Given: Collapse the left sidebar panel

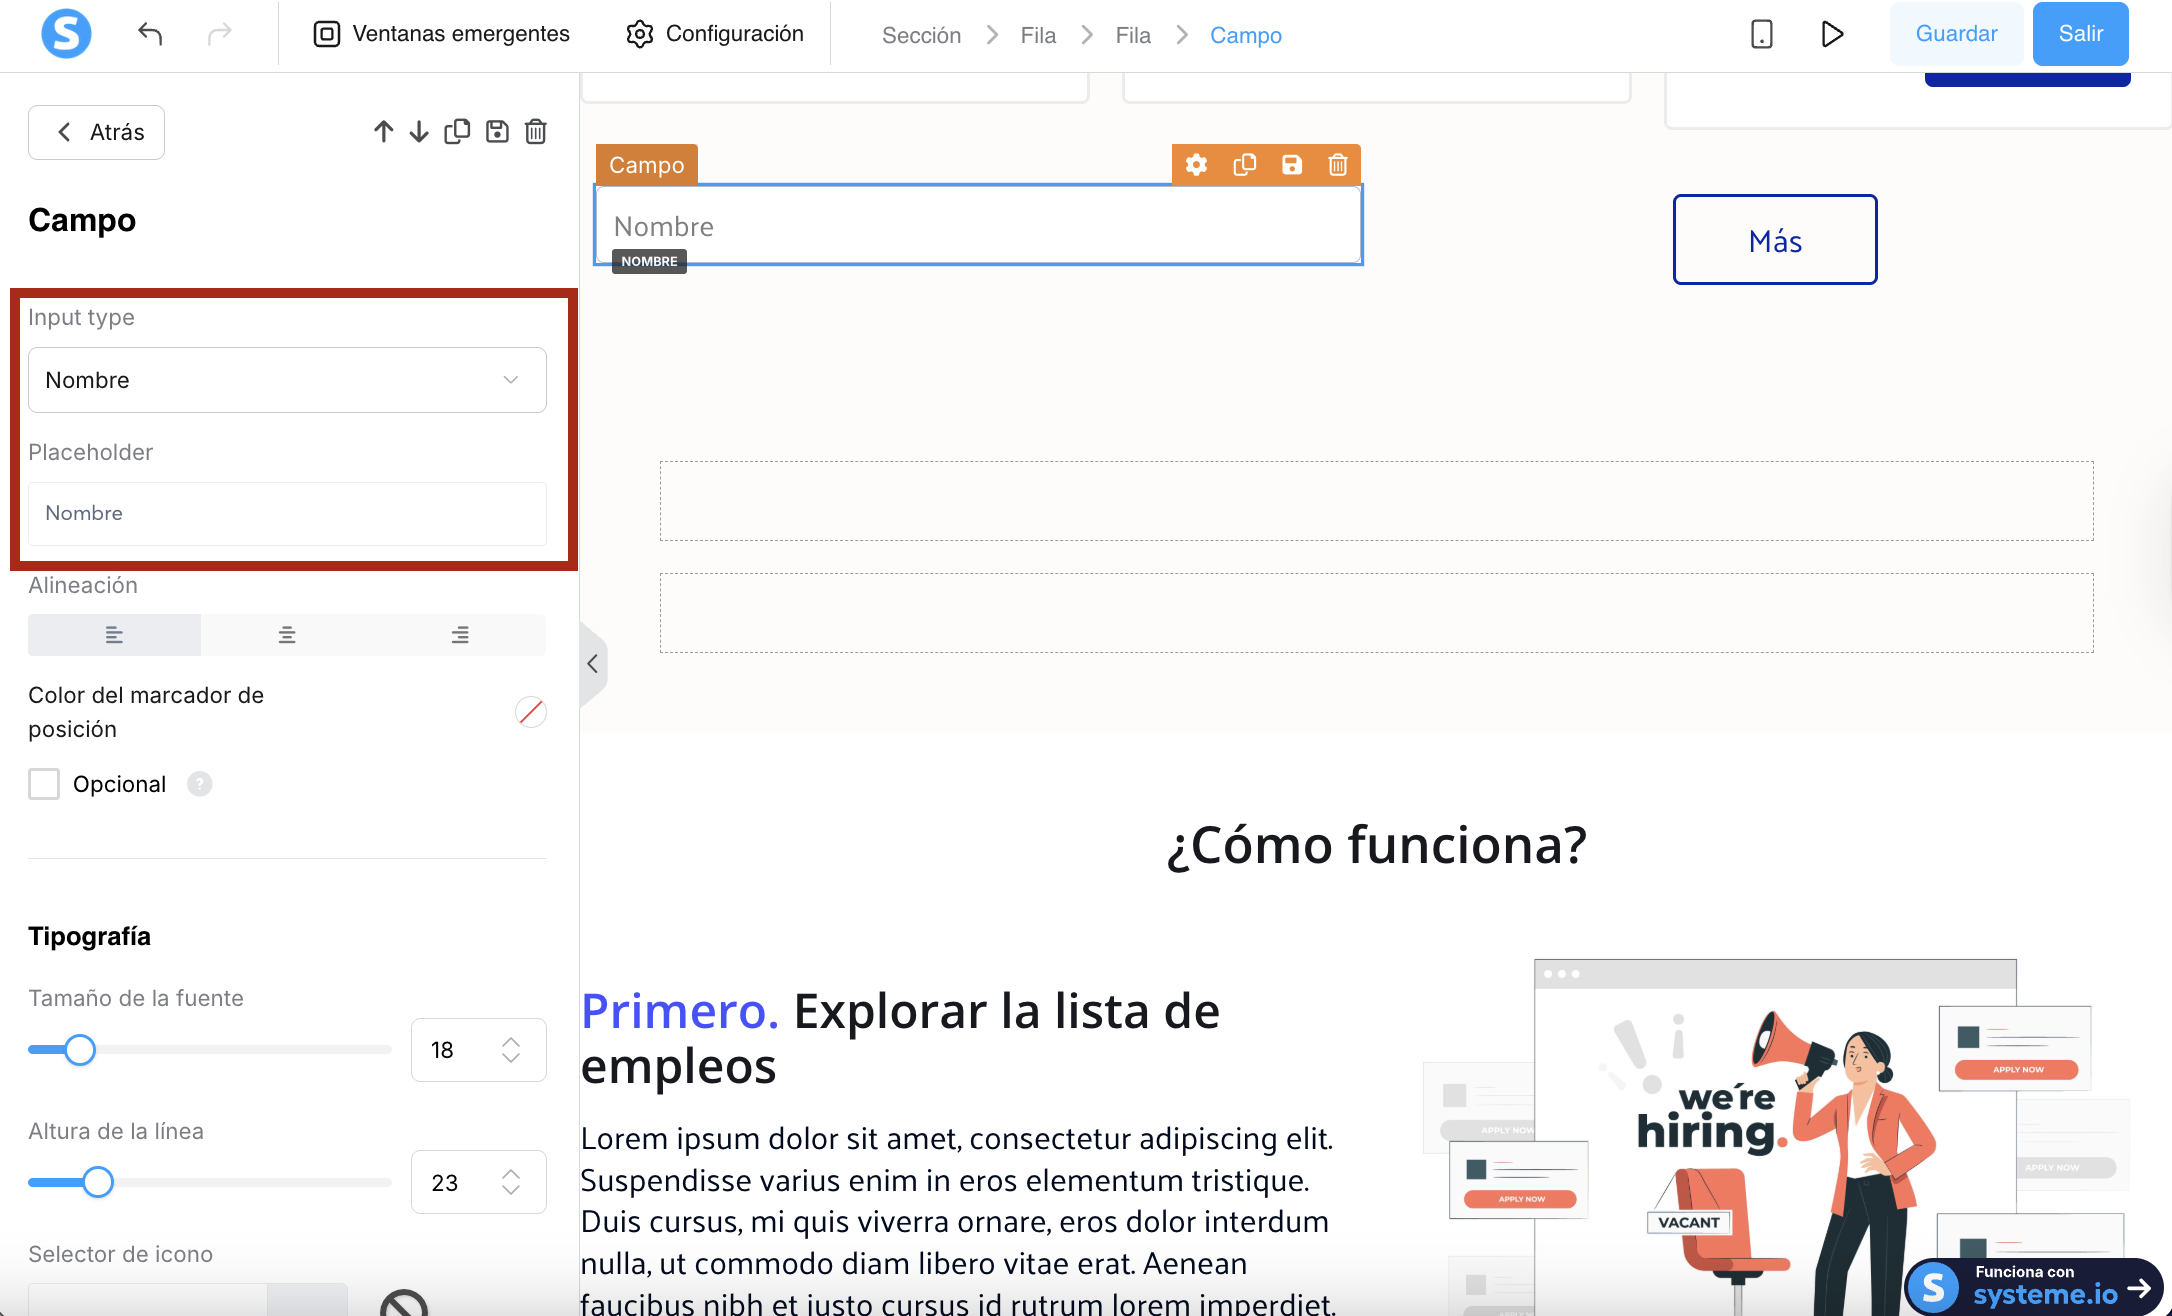Looking at the screenshot, I should tap(593, 664).
